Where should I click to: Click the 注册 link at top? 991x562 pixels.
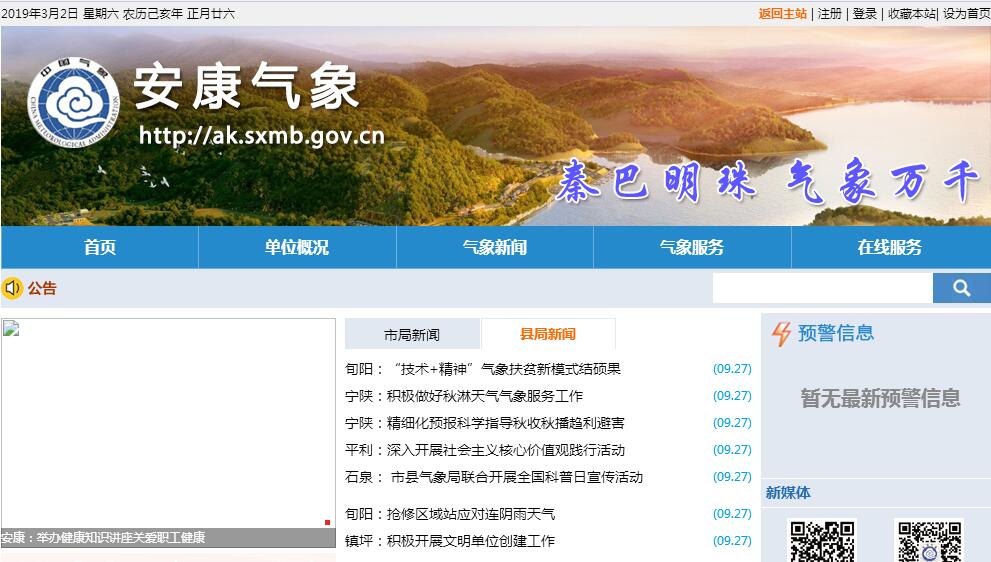coord(830,13)
